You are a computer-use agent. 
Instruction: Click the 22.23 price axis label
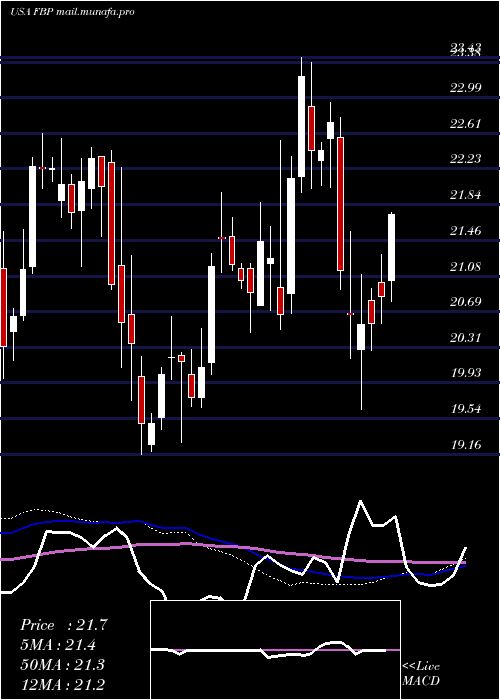click(466, 159)
